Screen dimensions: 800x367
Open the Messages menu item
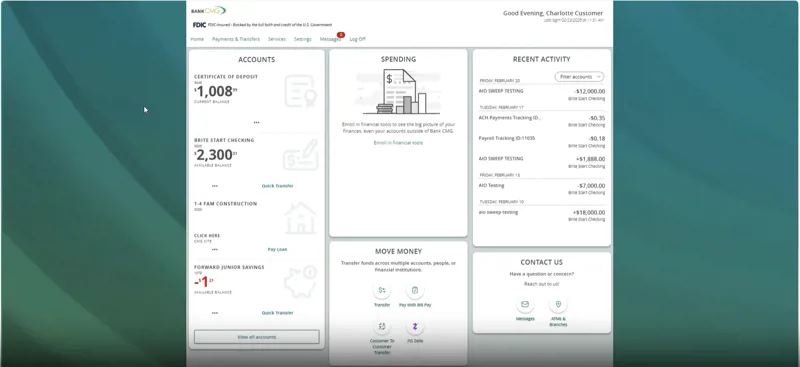point(330,39)
